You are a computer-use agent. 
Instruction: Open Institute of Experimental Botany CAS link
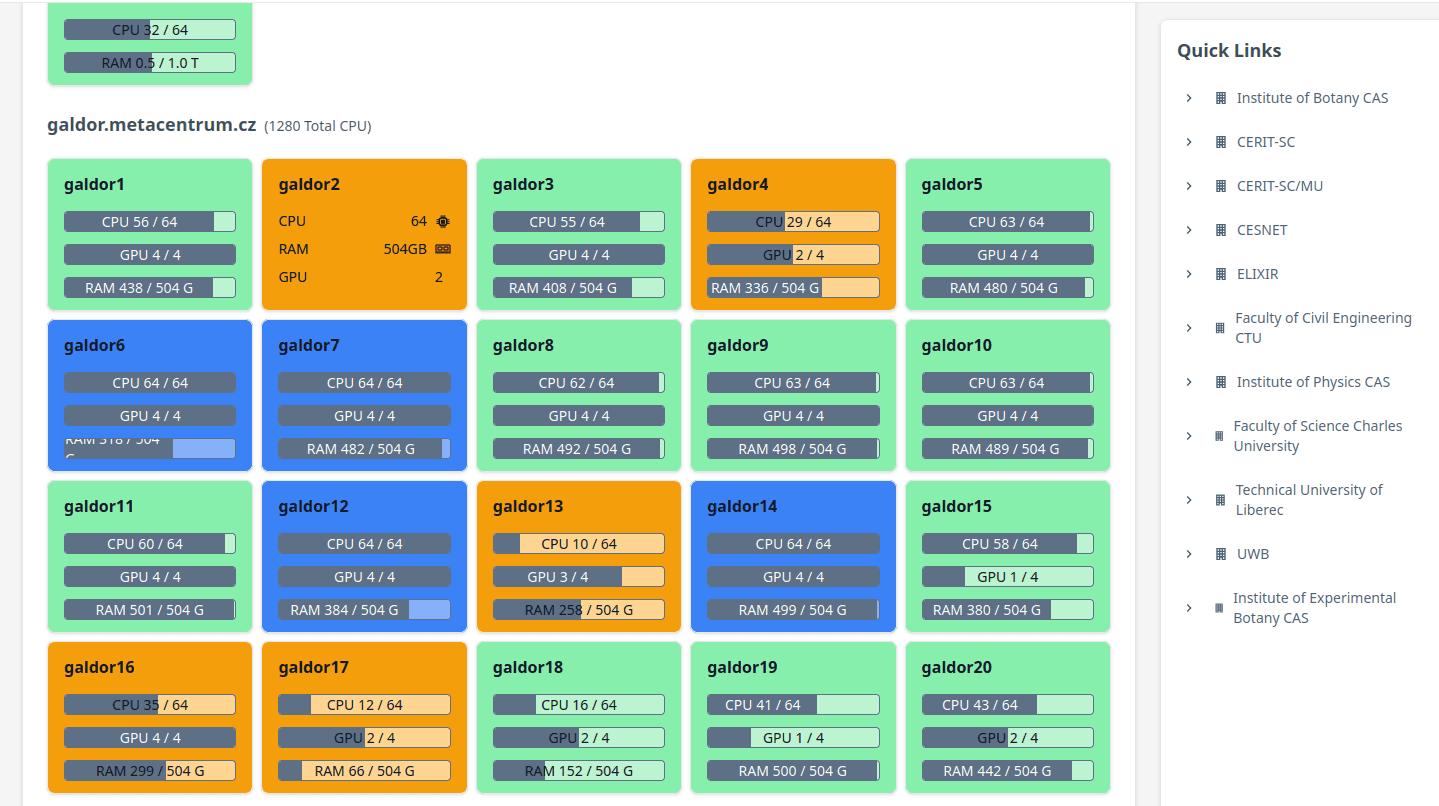tap(1314, 608)
